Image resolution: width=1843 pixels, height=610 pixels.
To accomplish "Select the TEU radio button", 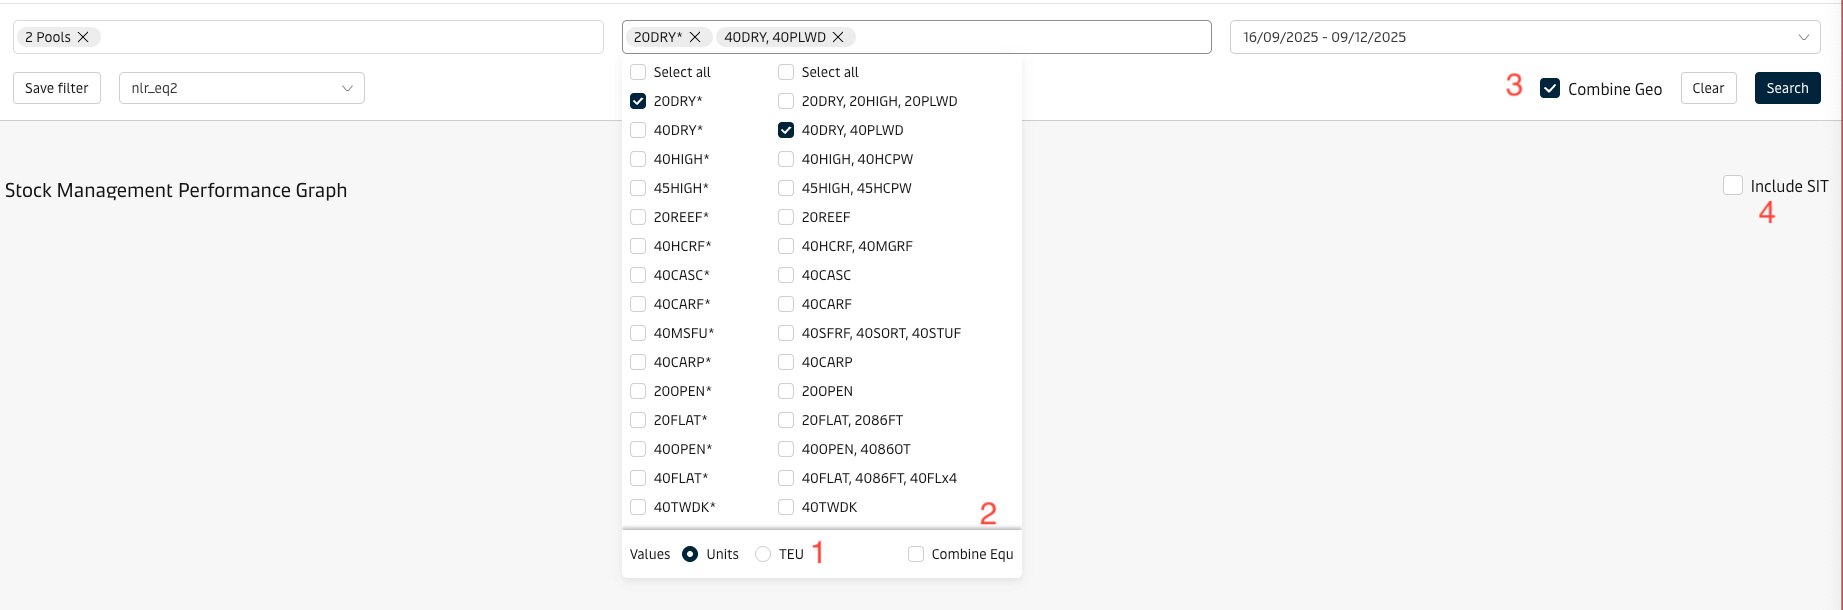I will (x=763, y=554).
